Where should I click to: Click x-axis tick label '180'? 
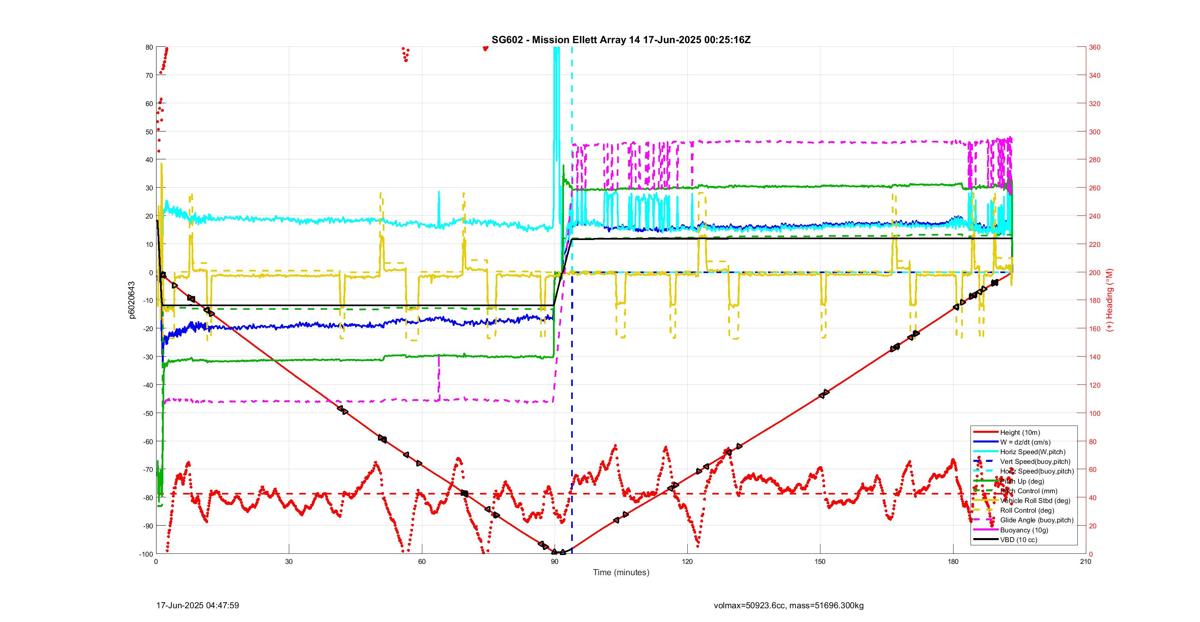pyautogui.click(x=953, y=561)
